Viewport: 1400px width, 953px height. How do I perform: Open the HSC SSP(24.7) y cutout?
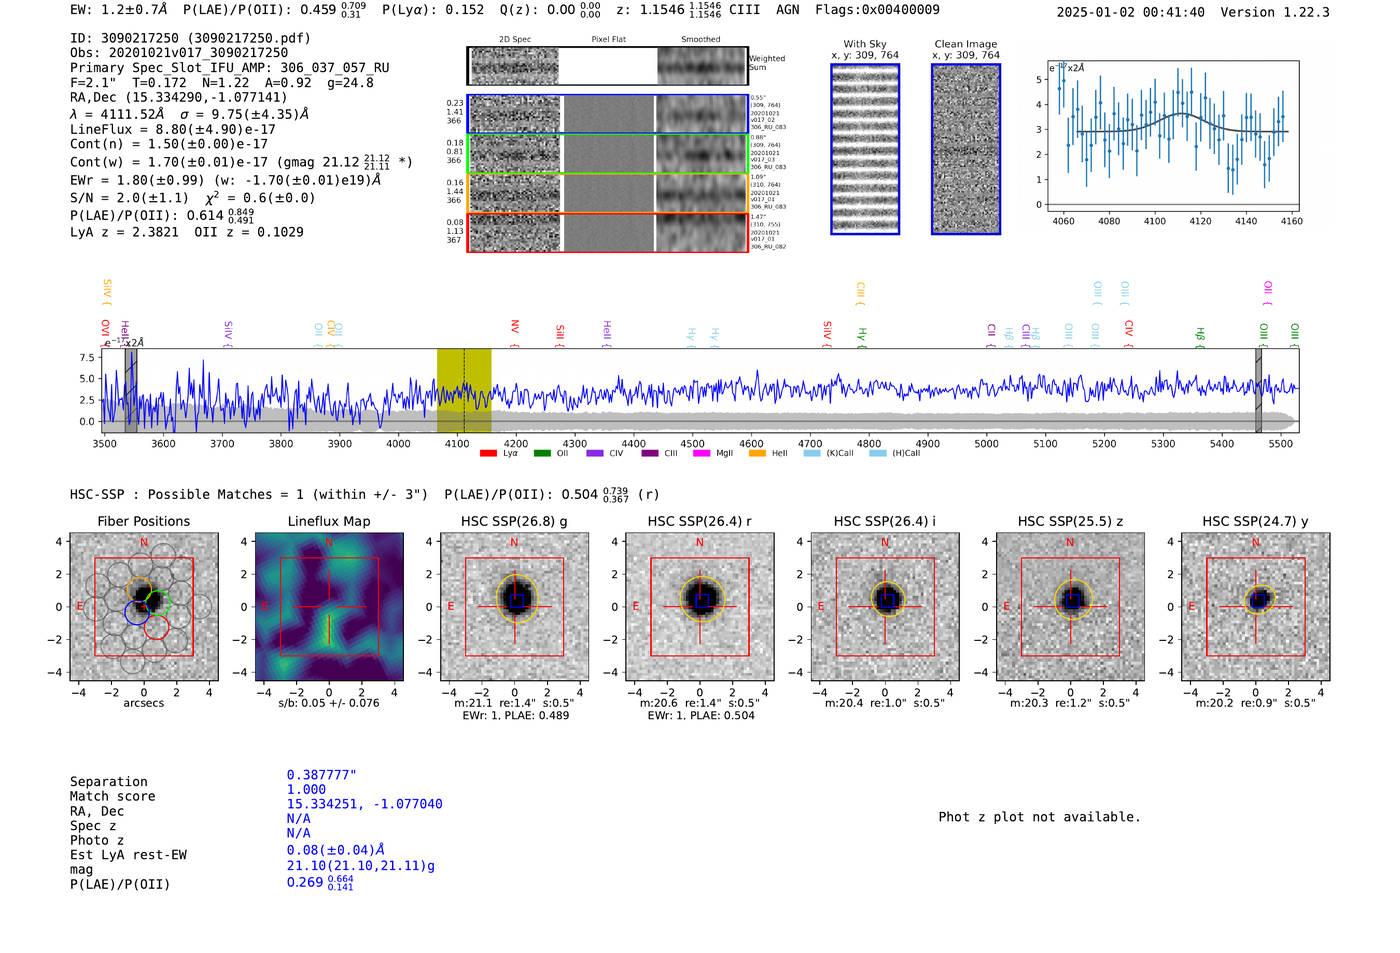pos(1255,607)
